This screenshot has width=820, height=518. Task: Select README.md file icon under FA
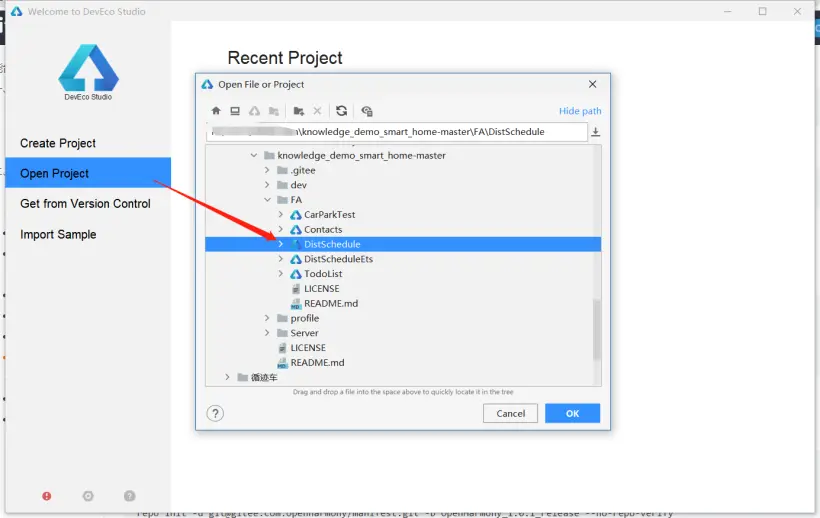[x=296, y=304]
